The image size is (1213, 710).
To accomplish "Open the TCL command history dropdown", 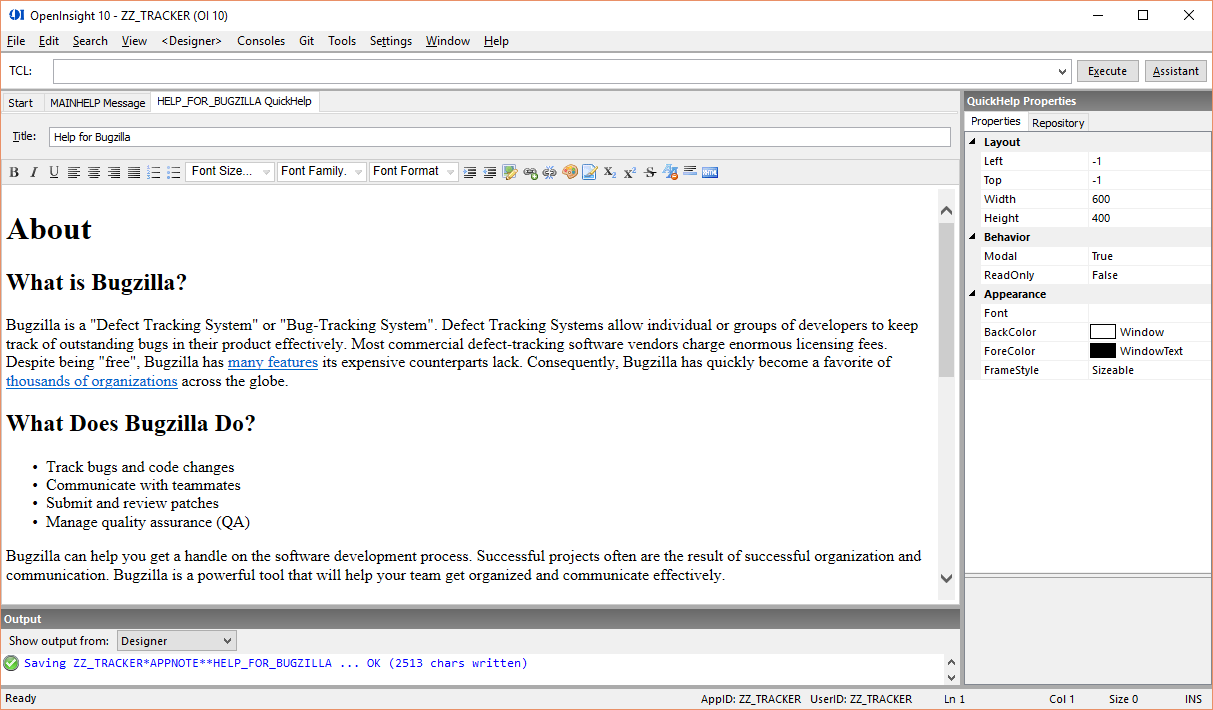I will (x=1062, y=72).
